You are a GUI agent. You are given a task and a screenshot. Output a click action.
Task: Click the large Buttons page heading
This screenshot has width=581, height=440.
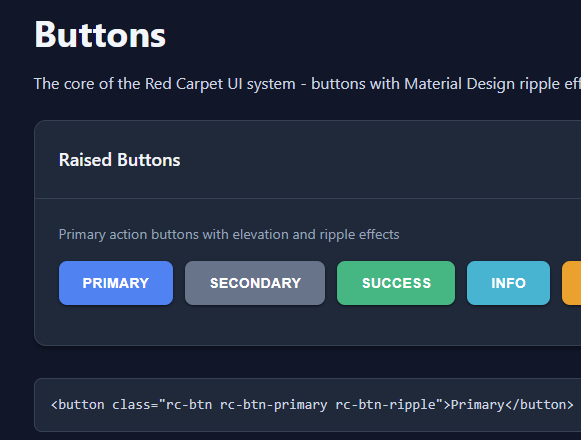[100, 35]
